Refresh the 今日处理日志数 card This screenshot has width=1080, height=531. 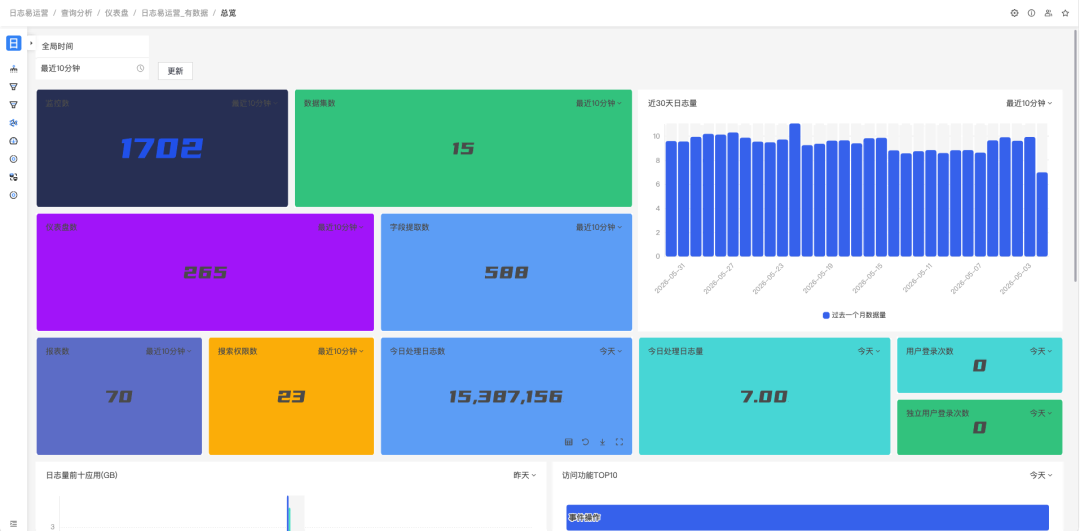(585, 442)
